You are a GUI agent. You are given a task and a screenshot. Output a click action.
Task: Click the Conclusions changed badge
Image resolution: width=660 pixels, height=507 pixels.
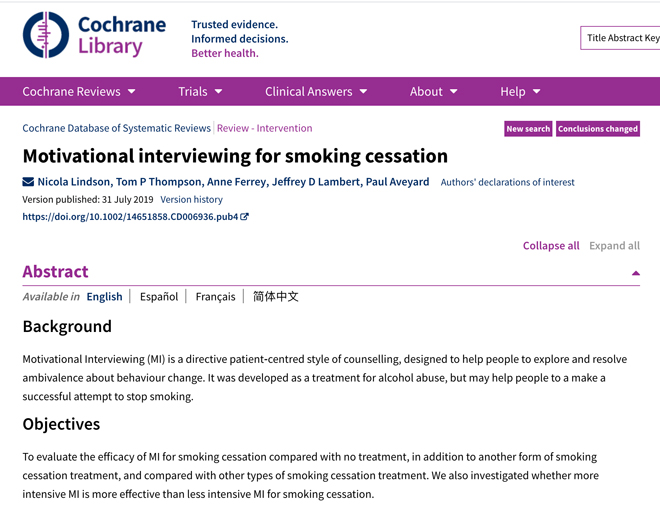pyautogui.click(x=598, y=129)
